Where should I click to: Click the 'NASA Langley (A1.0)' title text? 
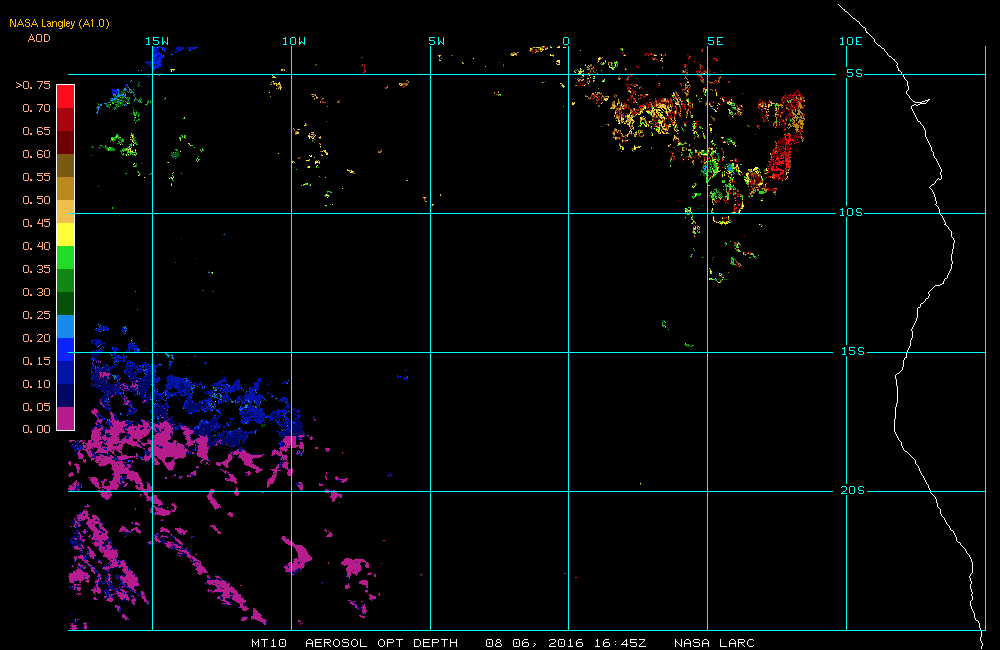59,23
